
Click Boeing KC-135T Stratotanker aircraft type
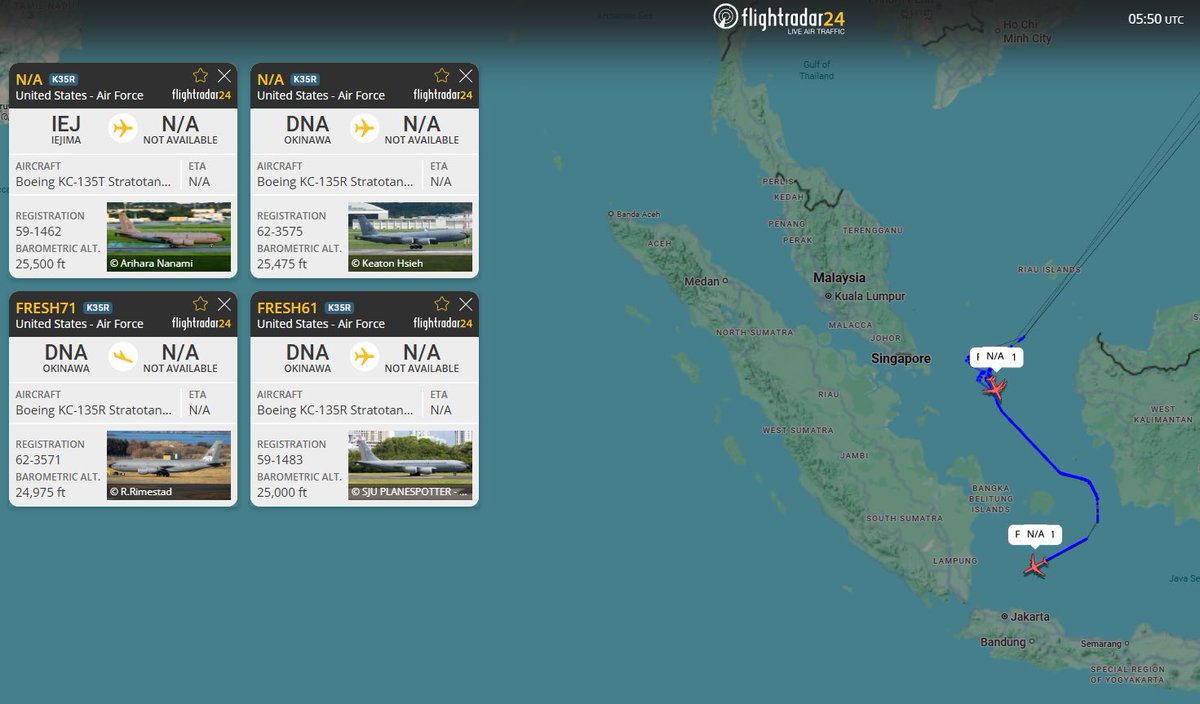93,181
